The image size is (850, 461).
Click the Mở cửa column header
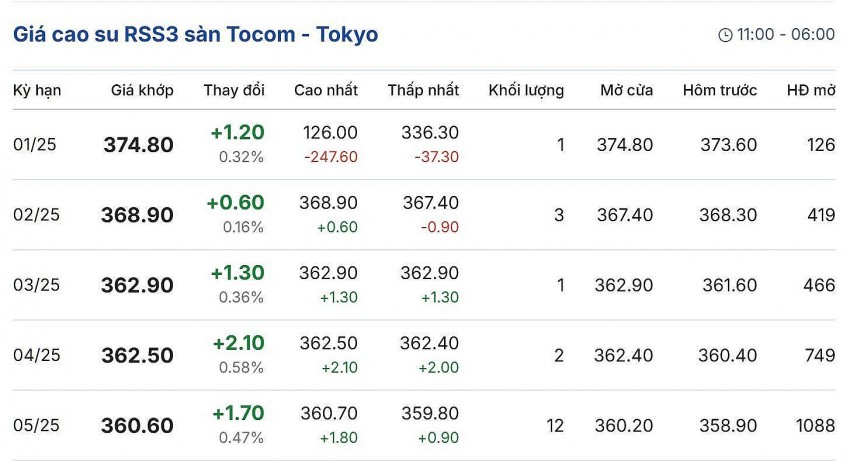[627, 90]
